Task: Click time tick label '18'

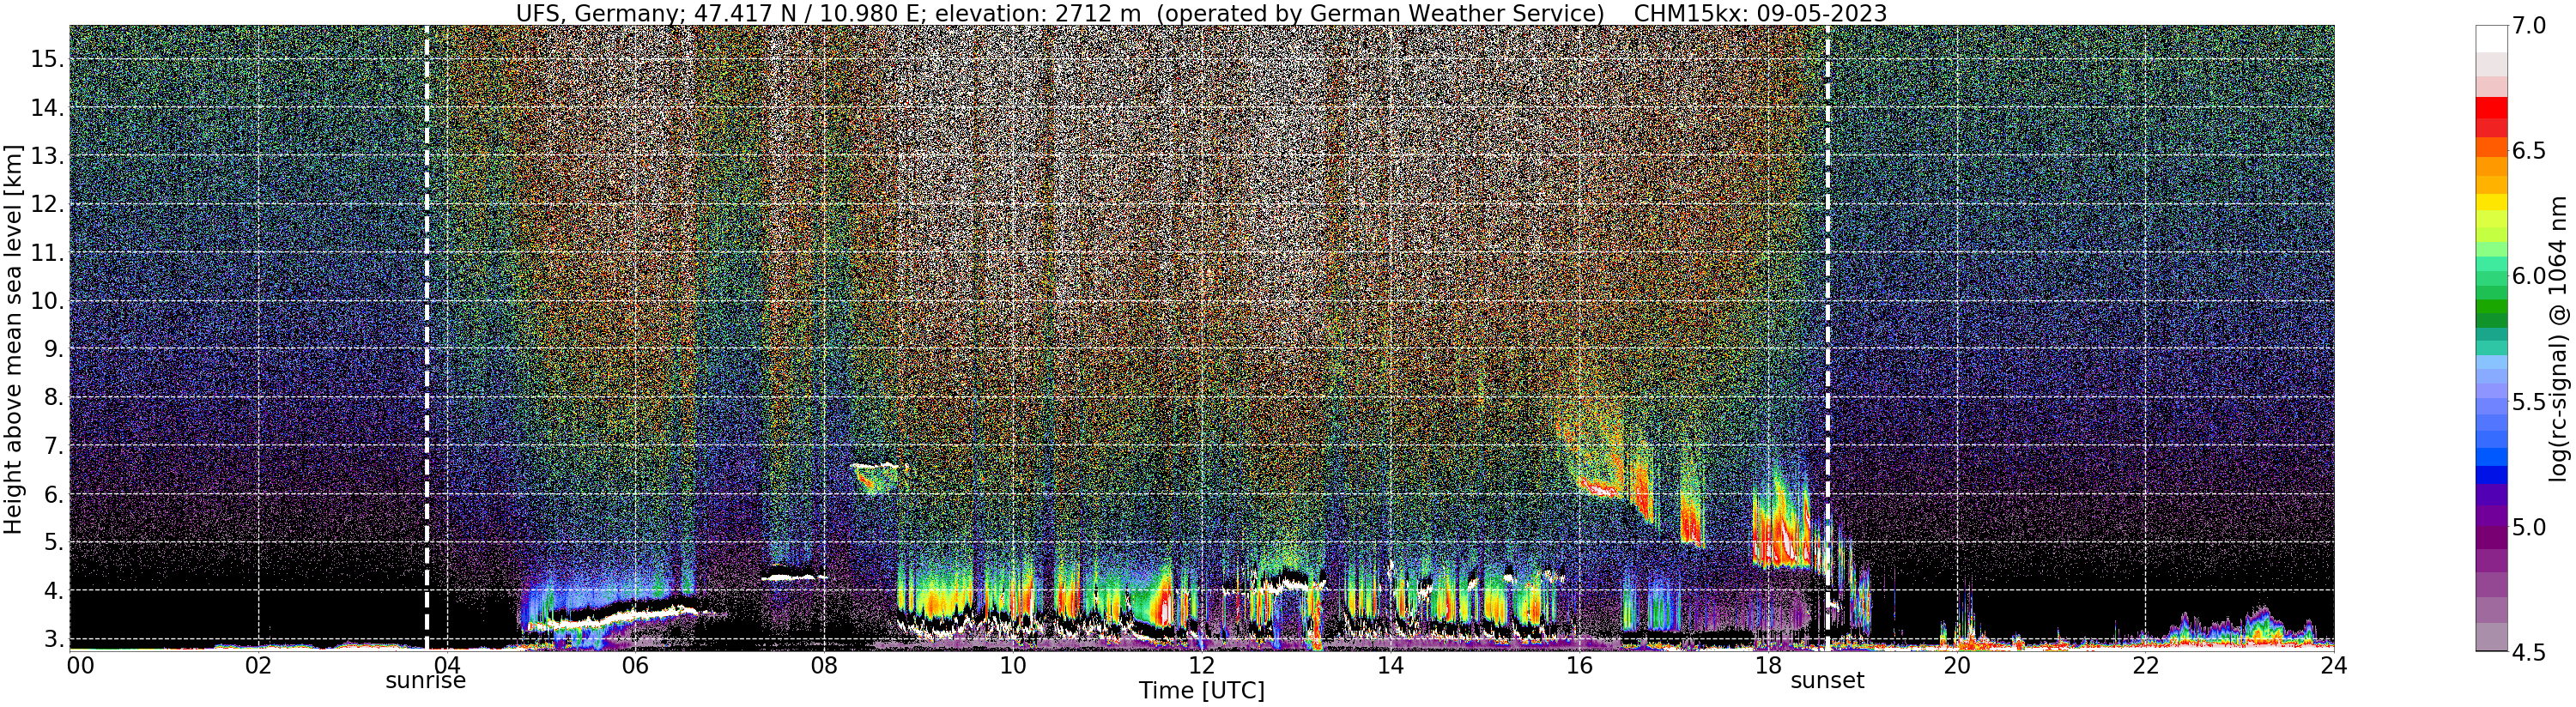Action: (1768, 665)
